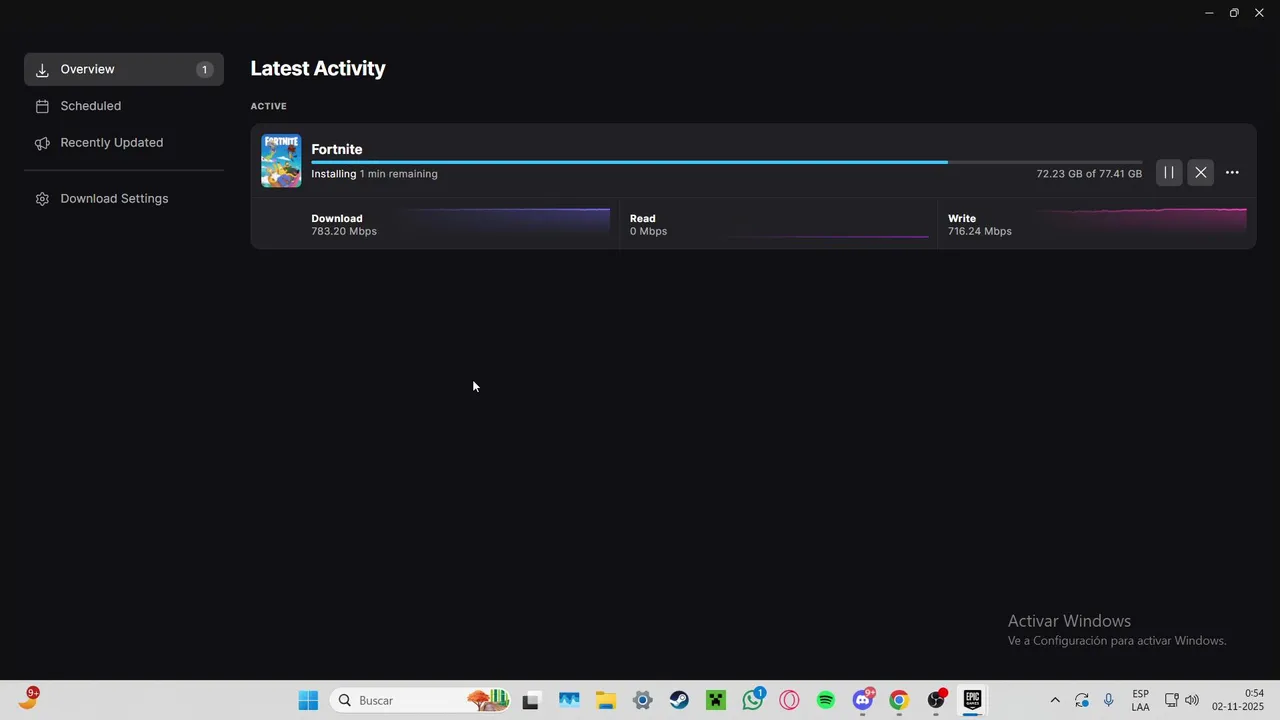Open Minecraft from the taskbar
This screenshot has width=1280, height=720.
[716, 700]
